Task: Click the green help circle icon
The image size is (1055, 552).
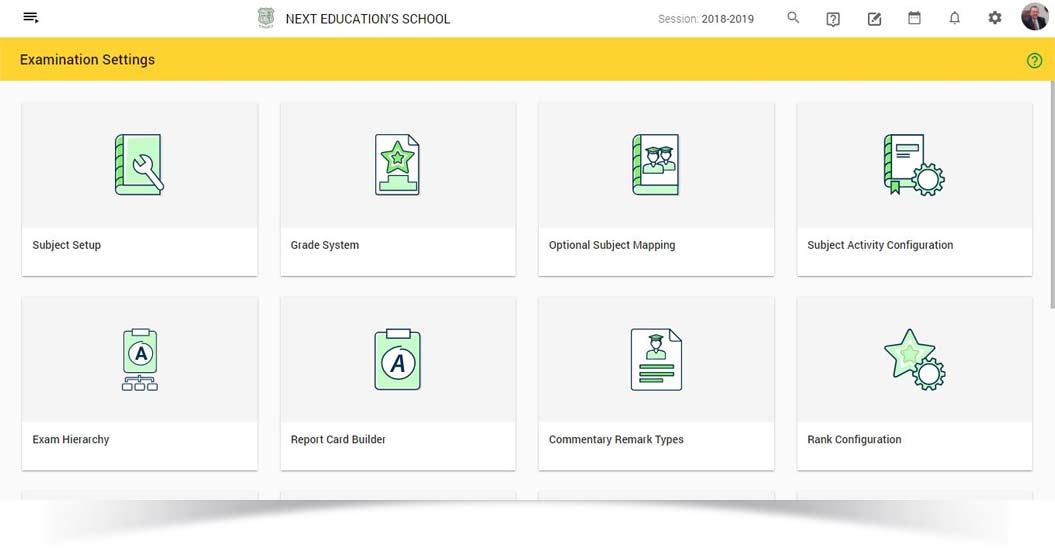Action: [1034, 60]
